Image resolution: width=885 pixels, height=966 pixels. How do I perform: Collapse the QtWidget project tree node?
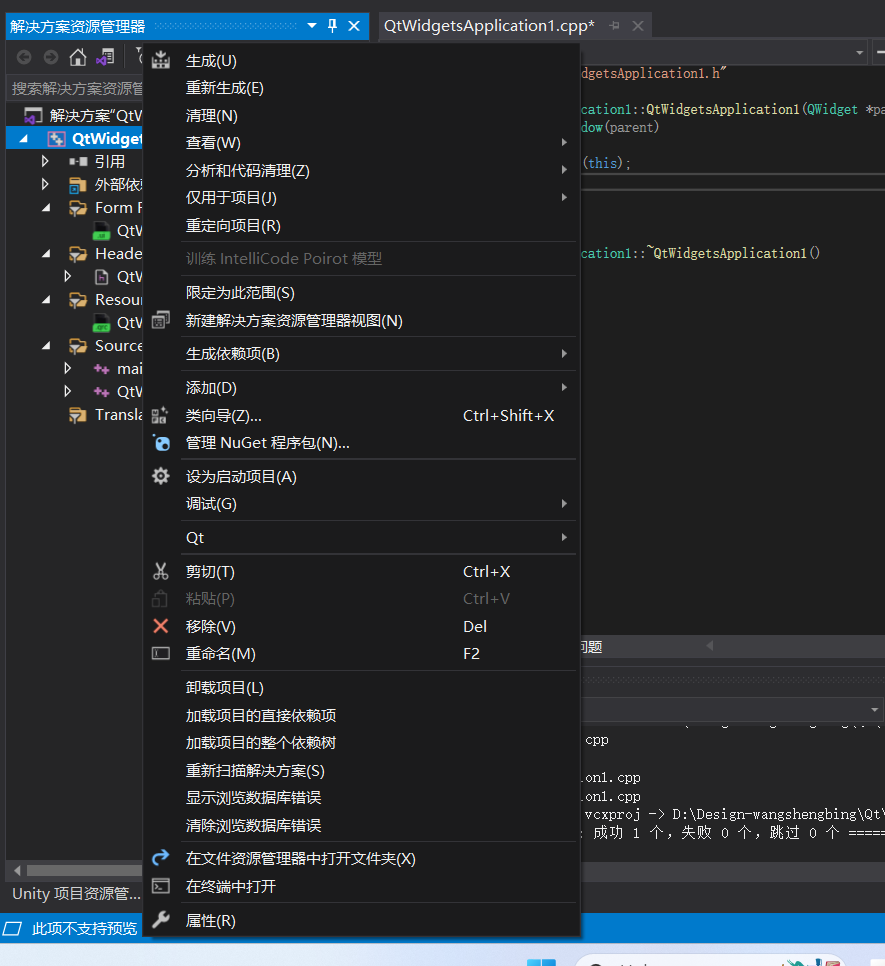coord(23,139)
